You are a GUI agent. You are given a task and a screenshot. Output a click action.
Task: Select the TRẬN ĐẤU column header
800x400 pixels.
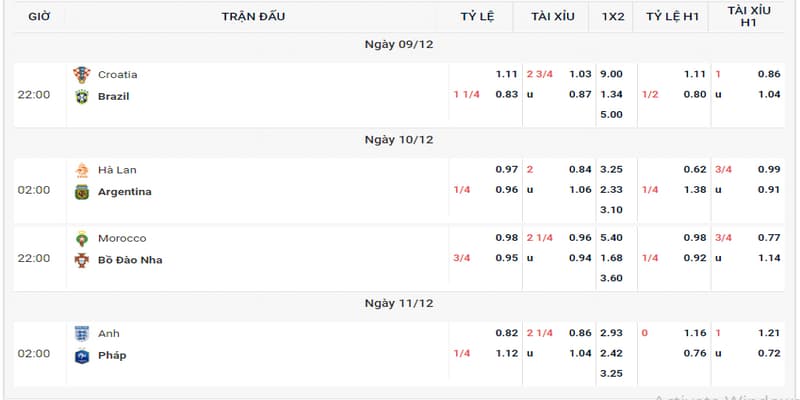(250, 16)
